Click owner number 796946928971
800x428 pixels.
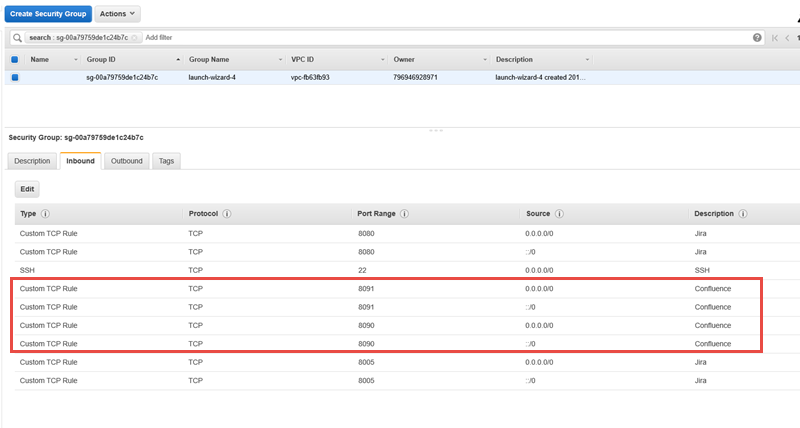(415, 78)
